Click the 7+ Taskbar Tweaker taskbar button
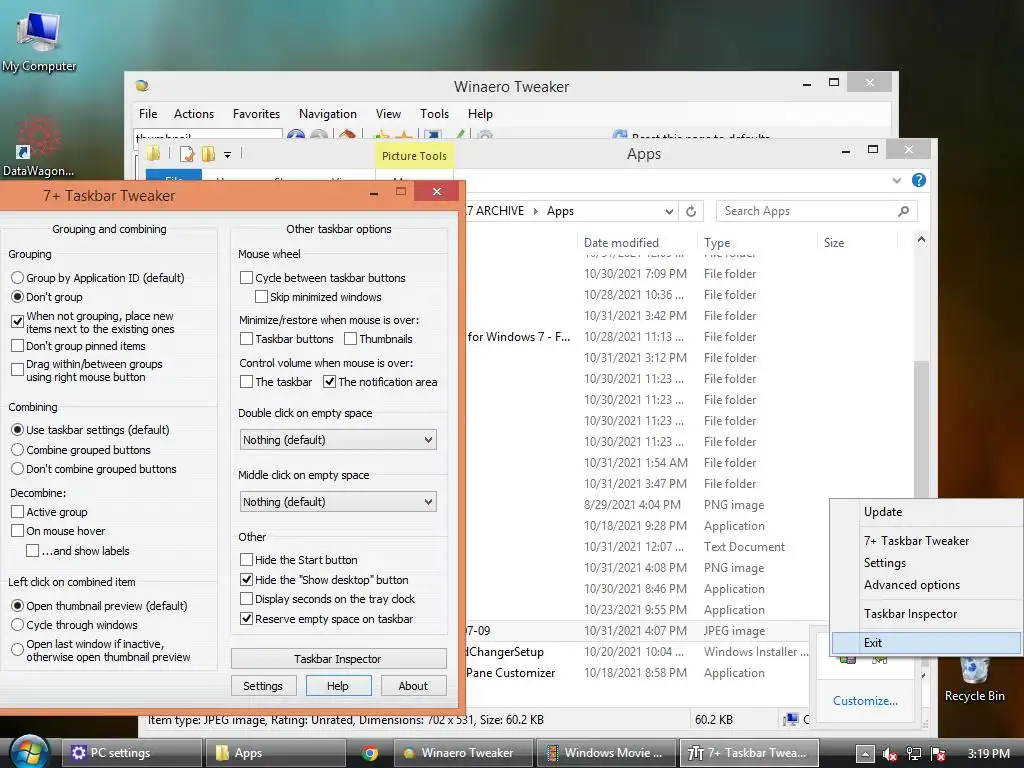This screenshot has width=1024, height=768. coord(748,753)
